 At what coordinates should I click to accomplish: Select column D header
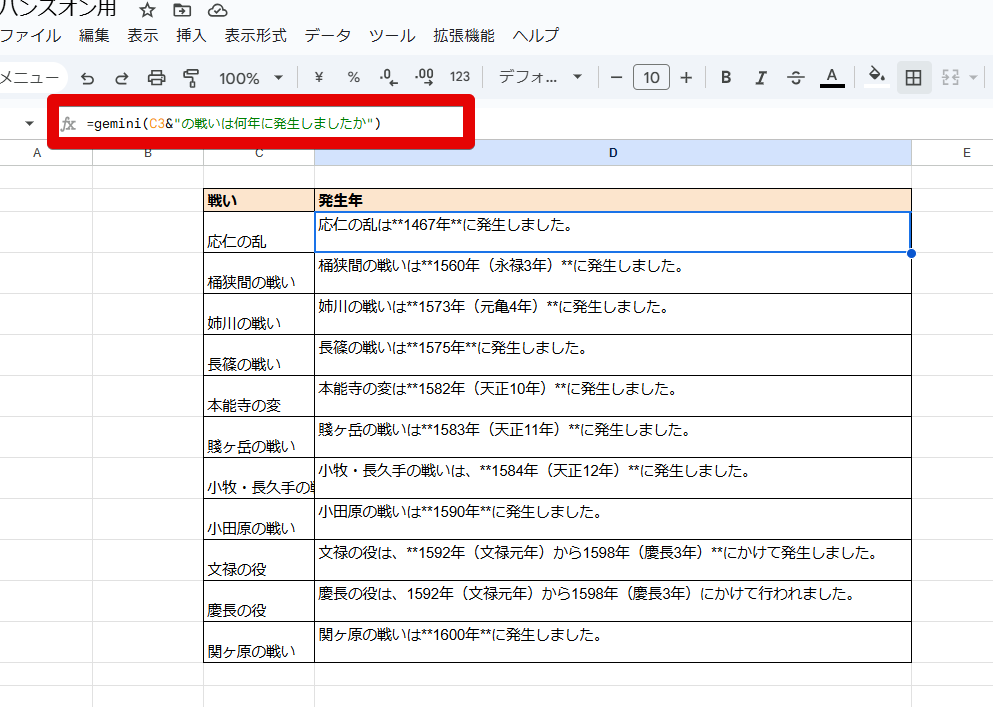[x=613, y=153]
